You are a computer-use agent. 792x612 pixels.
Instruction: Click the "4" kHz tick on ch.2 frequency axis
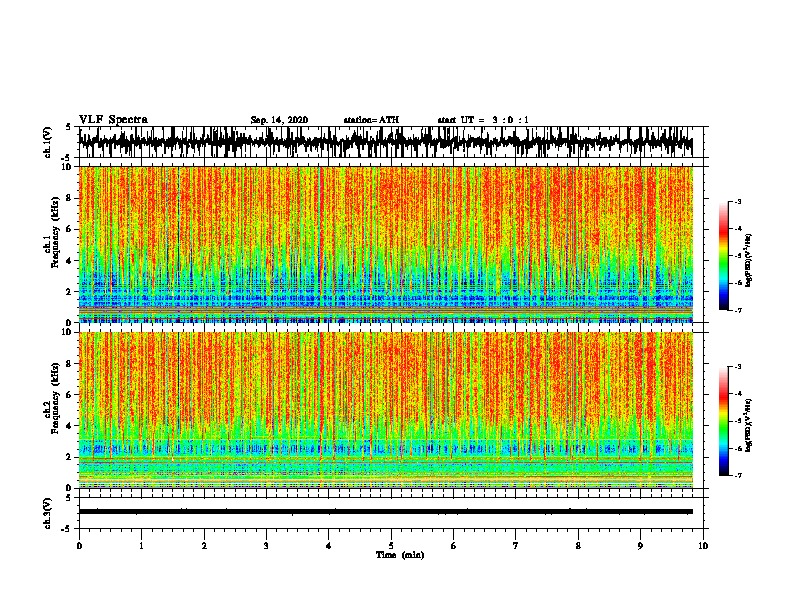click(x=69, y=426)
